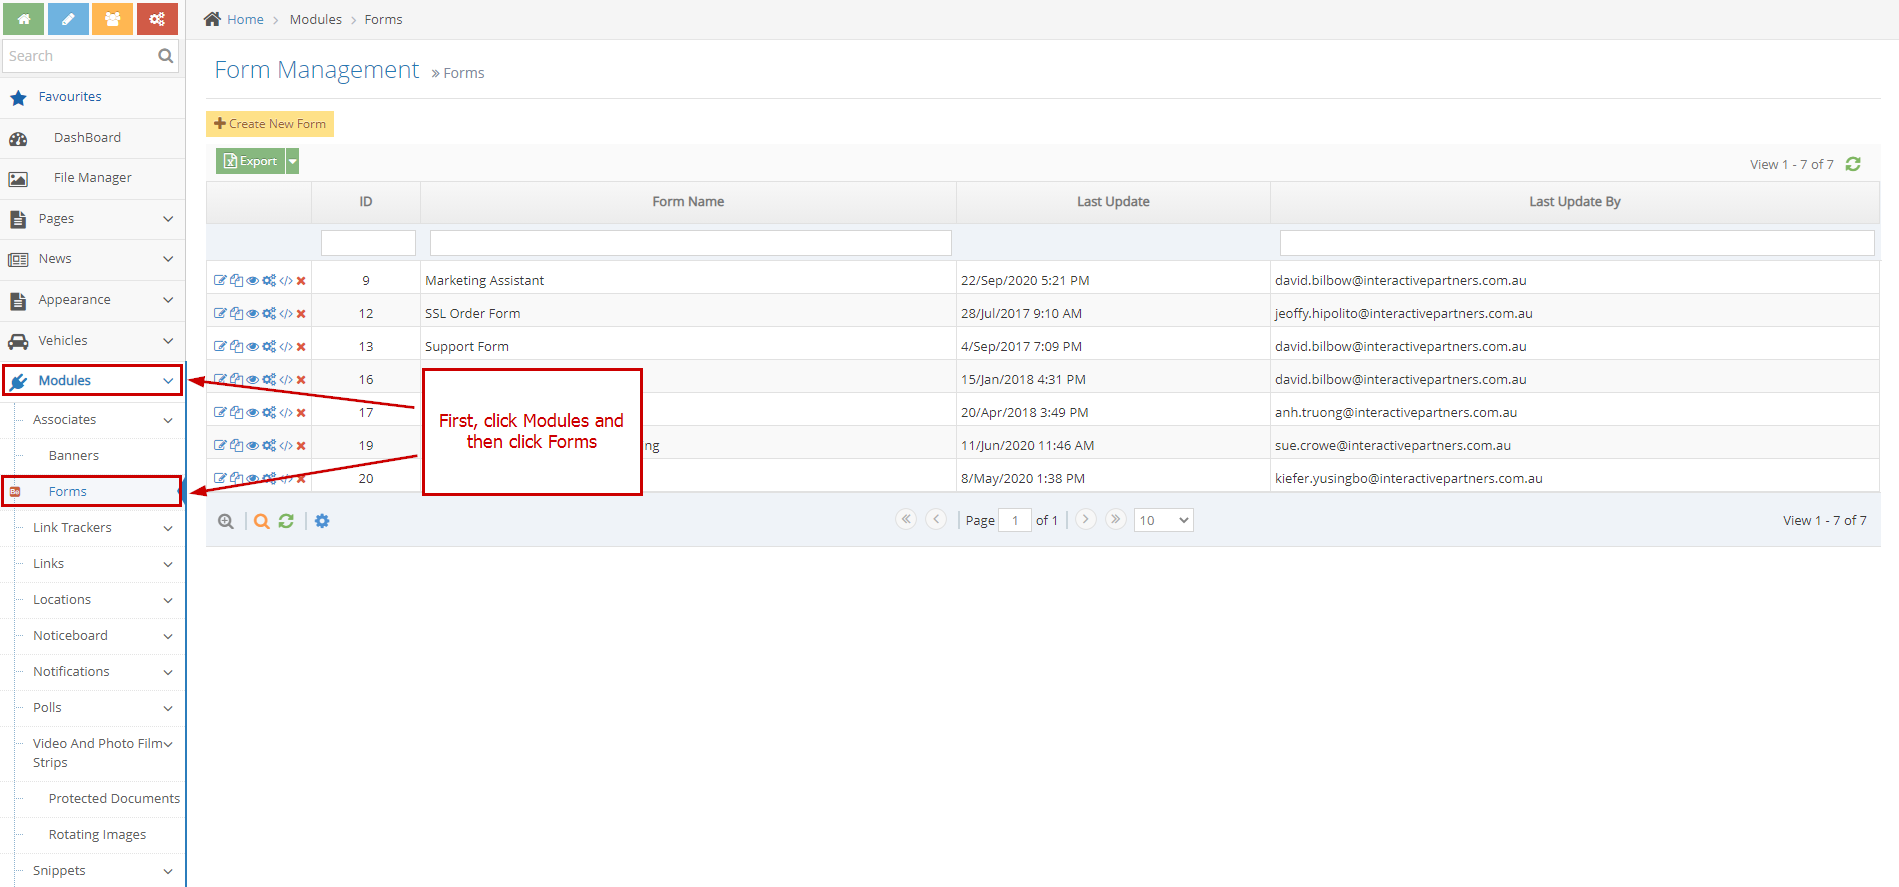Open Link Trackers in the sidebar
The width and height of the screenshot is (1899, 887).
pos(72,528)
